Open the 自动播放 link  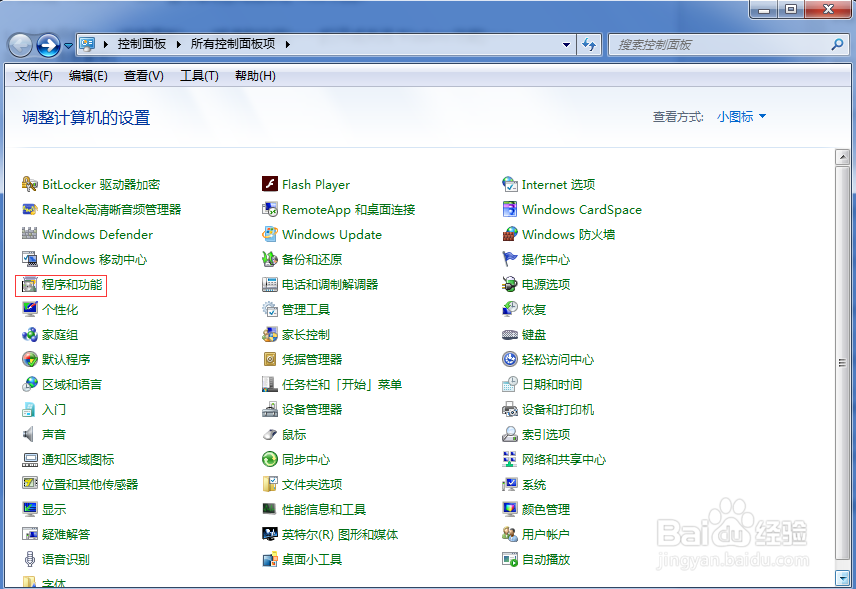546,560
